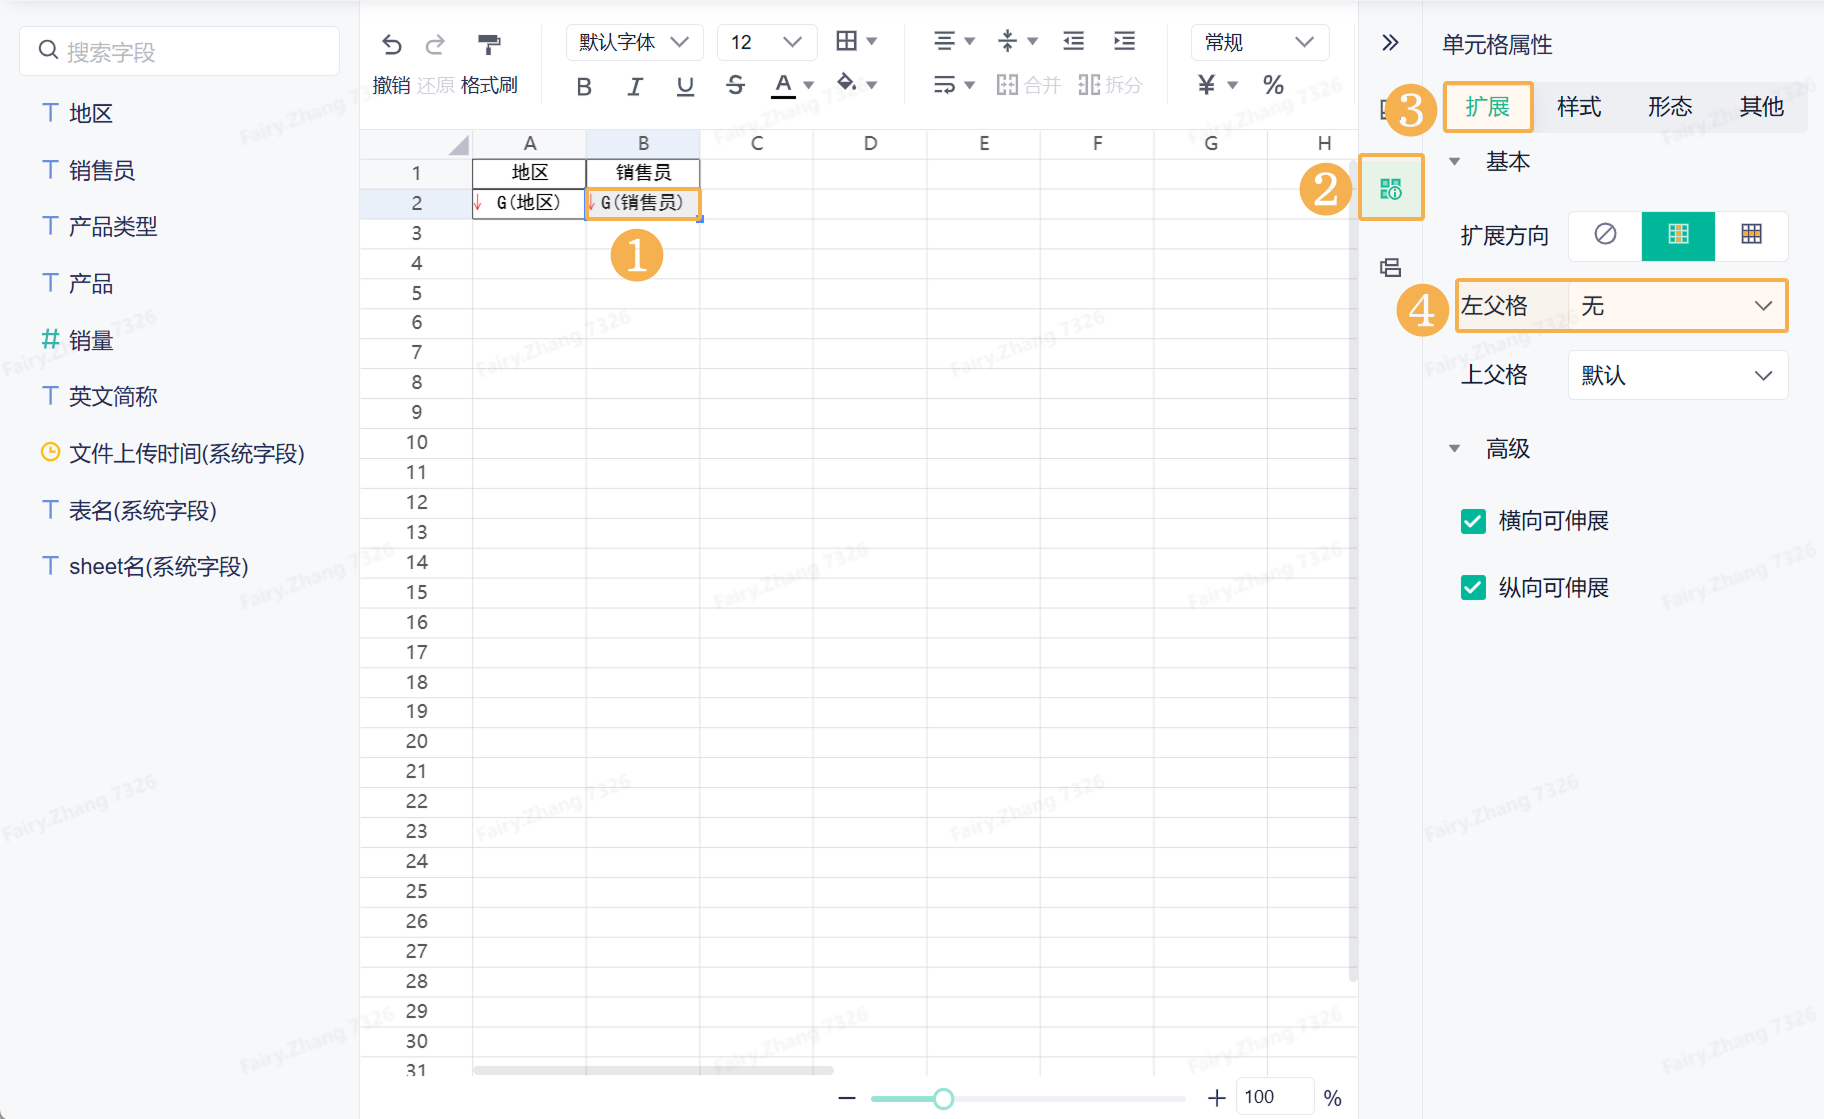Click the zoom slider handle
1824x1119 pixels.
coord(943,1099)
